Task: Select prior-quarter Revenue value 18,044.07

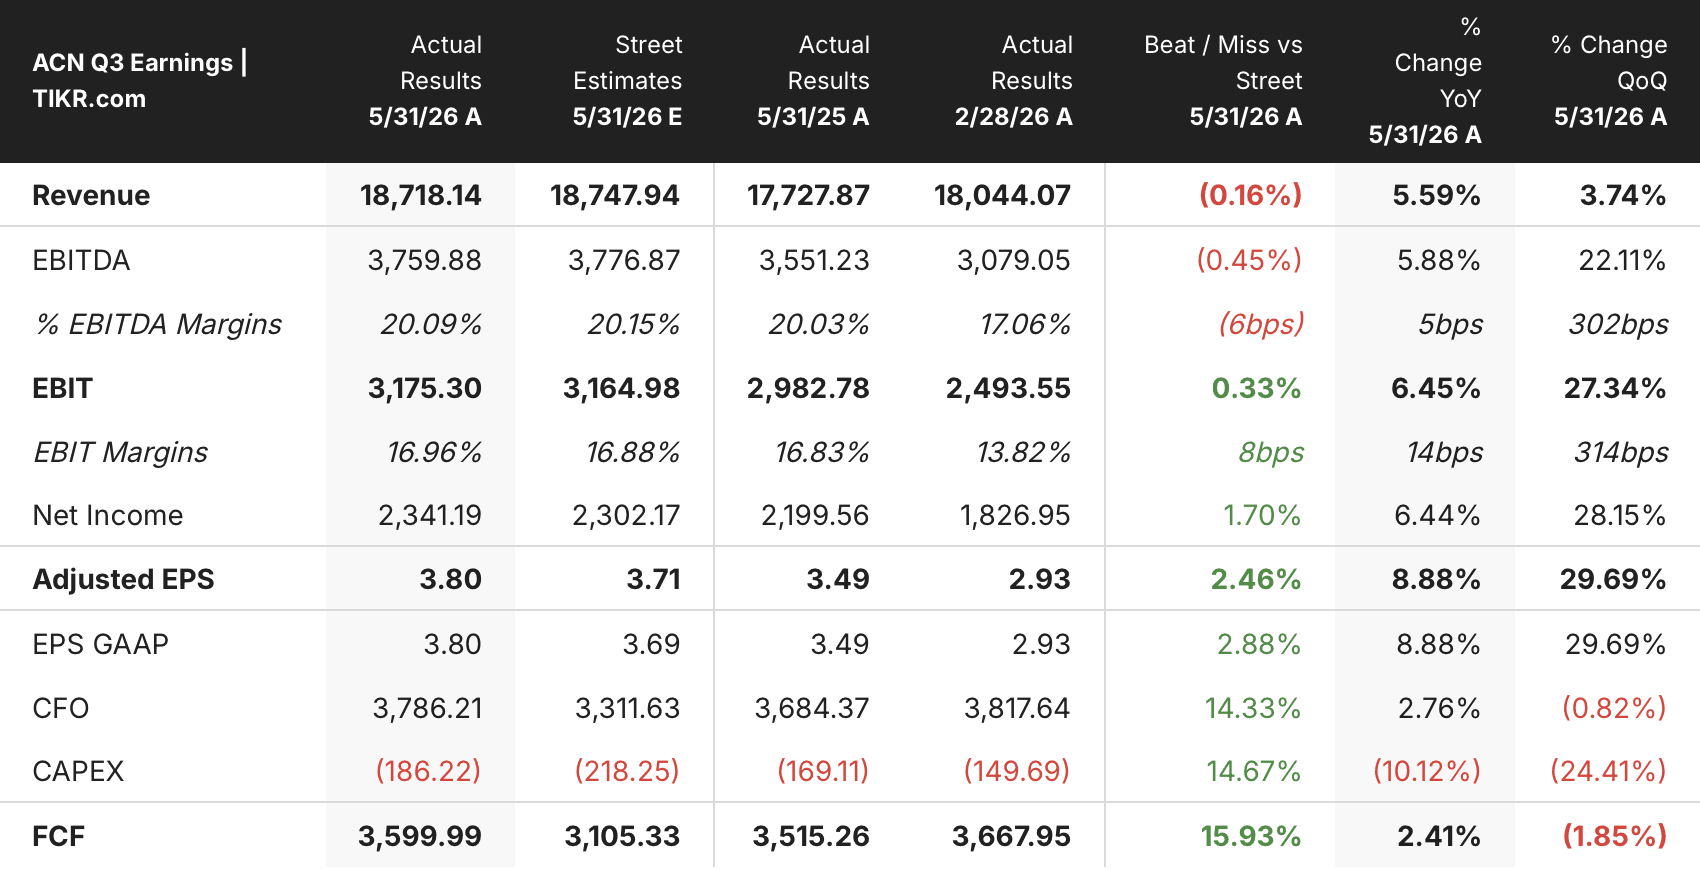Action: point(1002,195)
